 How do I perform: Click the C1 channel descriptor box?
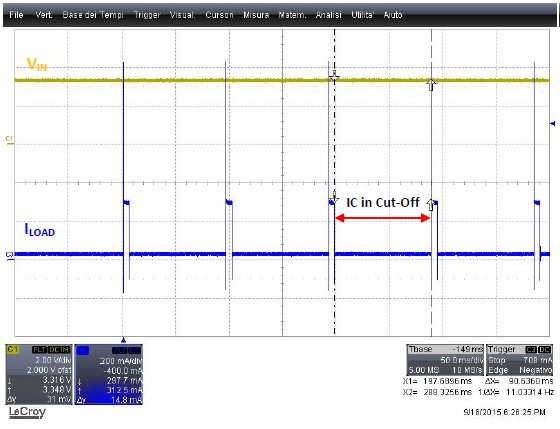[39, 374]
